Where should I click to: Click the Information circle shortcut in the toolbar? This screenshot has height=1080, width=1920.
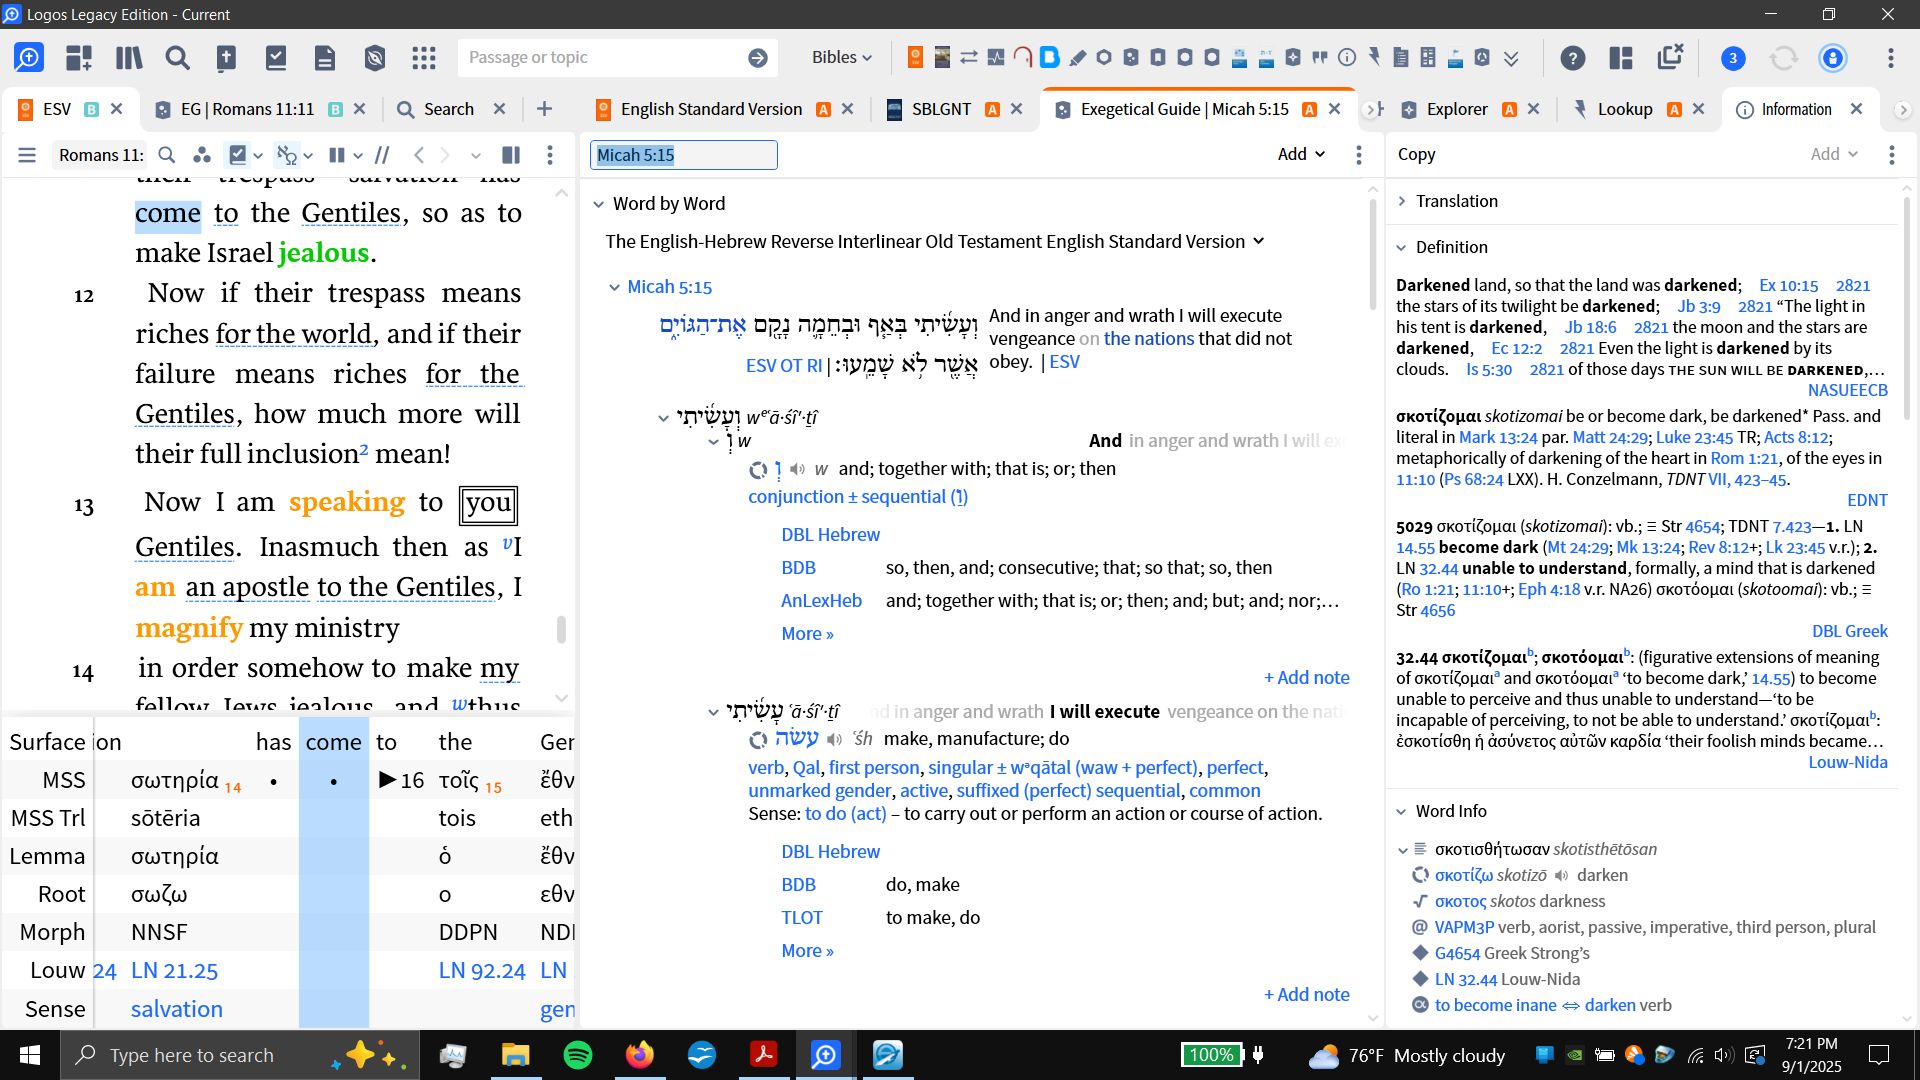[x=1347, y=57]
